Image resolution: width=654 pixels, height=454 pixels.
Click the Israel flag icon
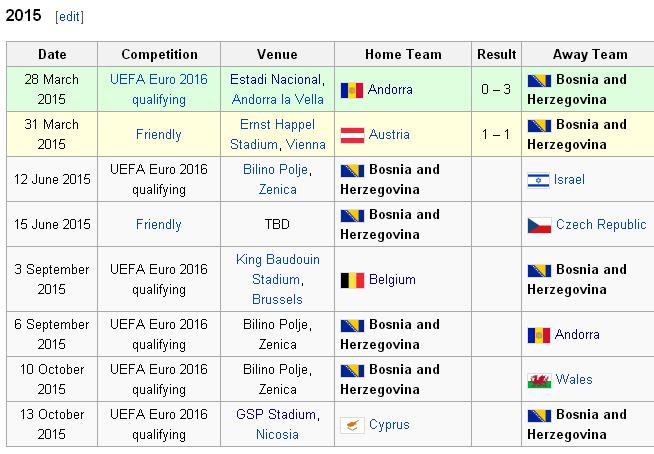(538, 180)
